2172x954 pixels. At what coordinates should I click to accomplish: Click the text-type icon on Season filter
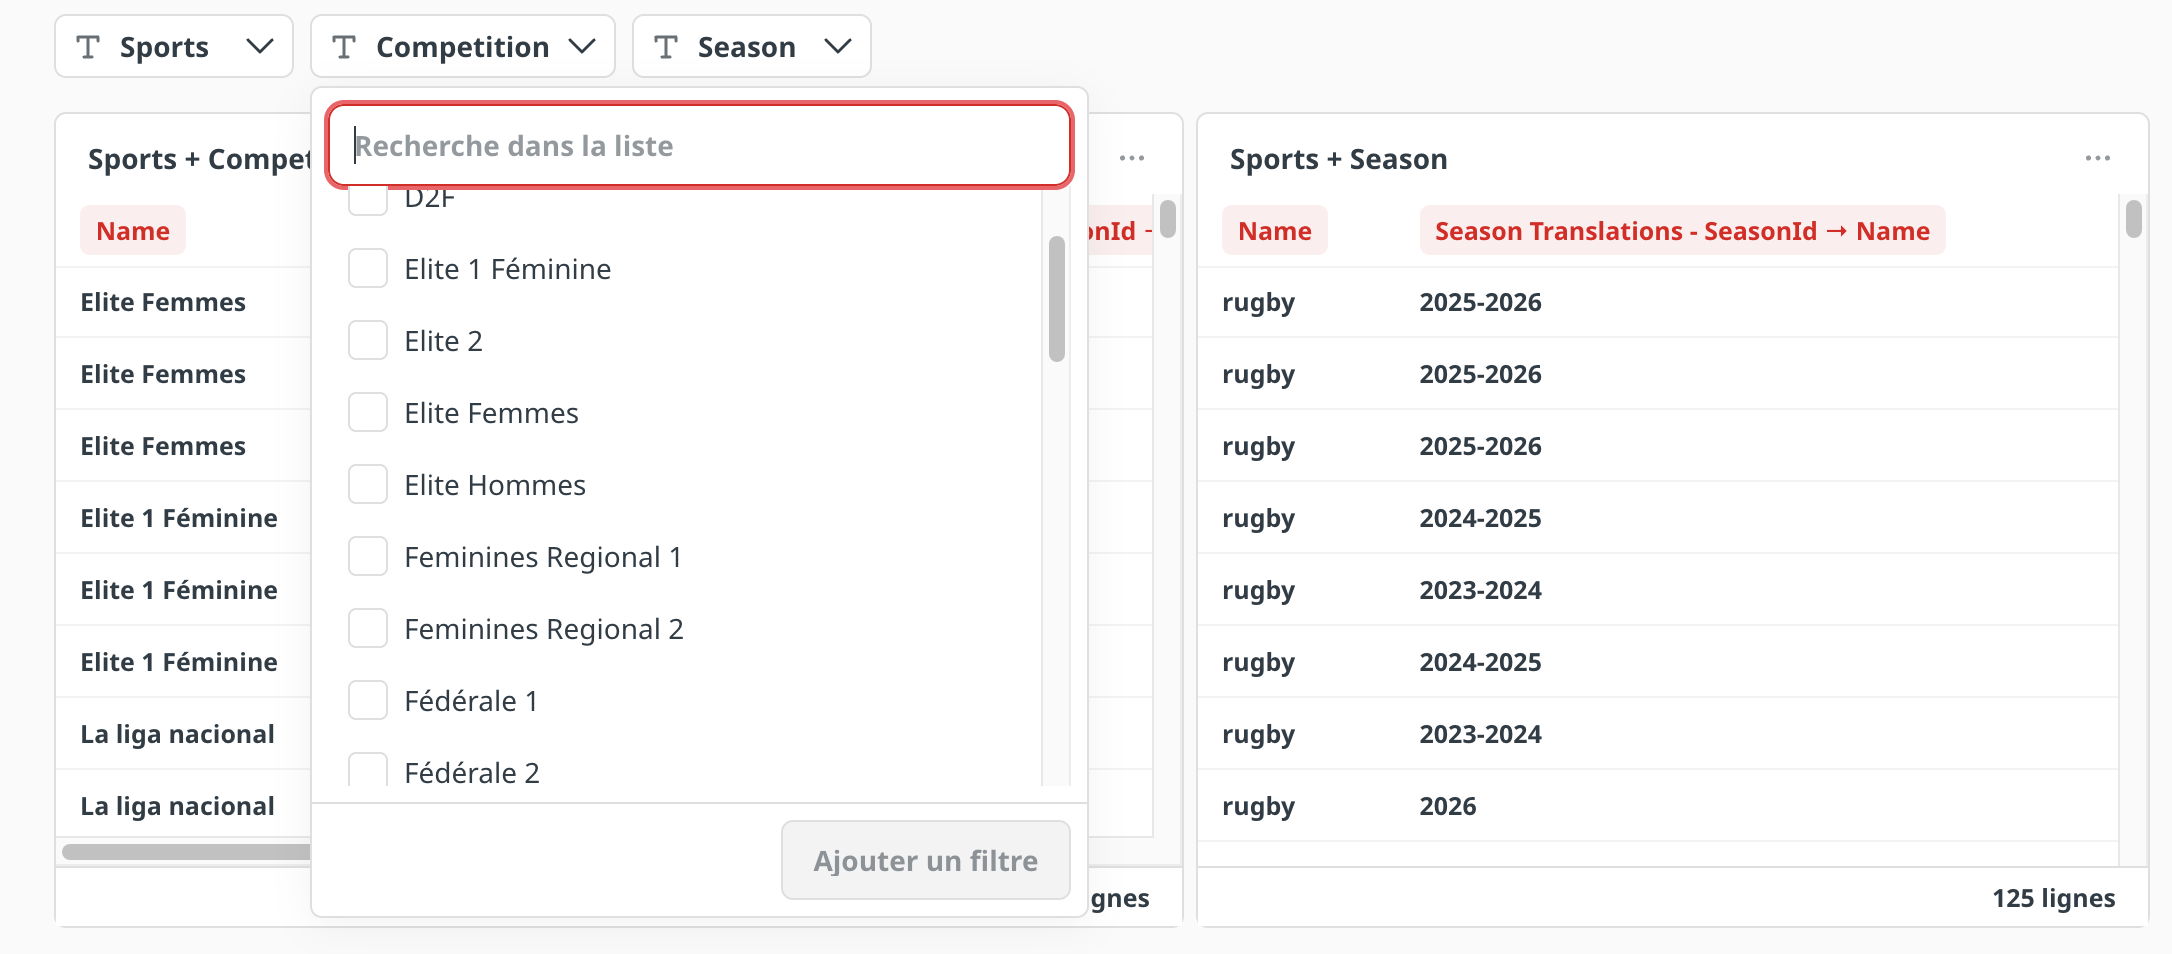coord(666,47)
